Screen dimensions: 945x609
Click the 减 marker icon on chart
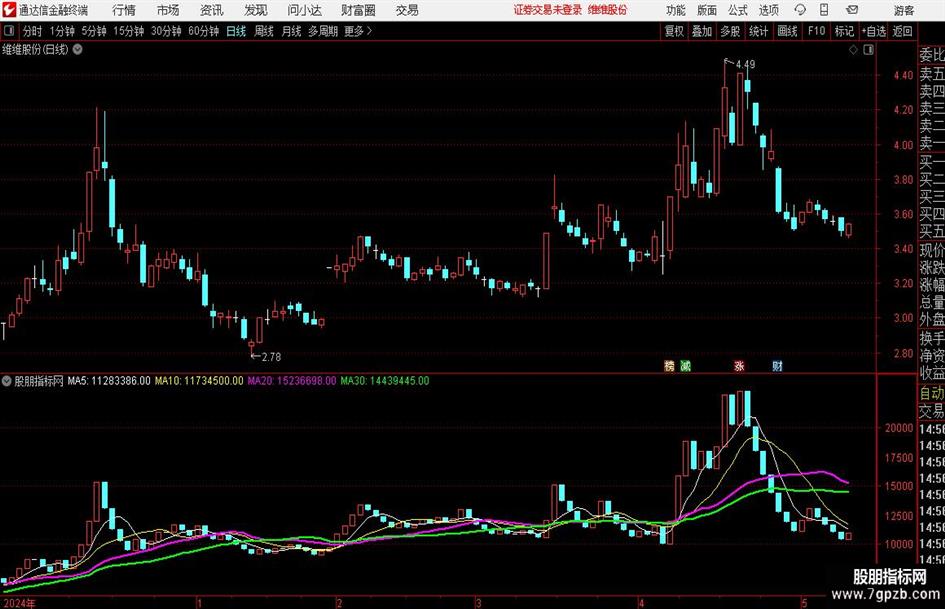pyautogui.click(x=685, y=366)
